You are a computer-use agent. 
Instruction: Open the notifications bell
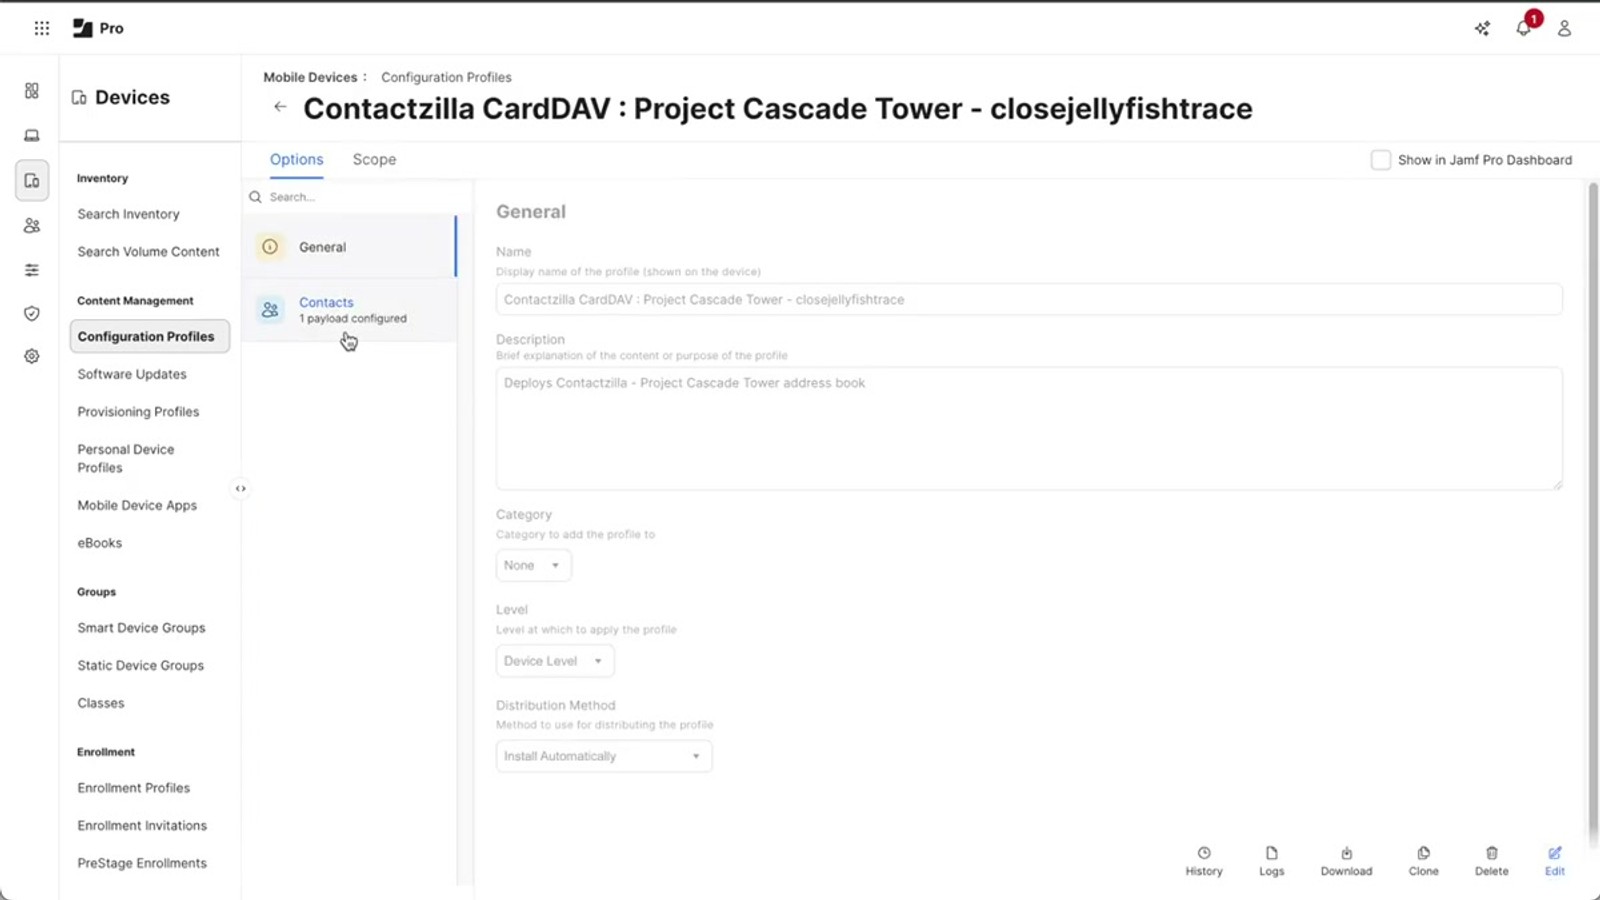pos(1524,28)
